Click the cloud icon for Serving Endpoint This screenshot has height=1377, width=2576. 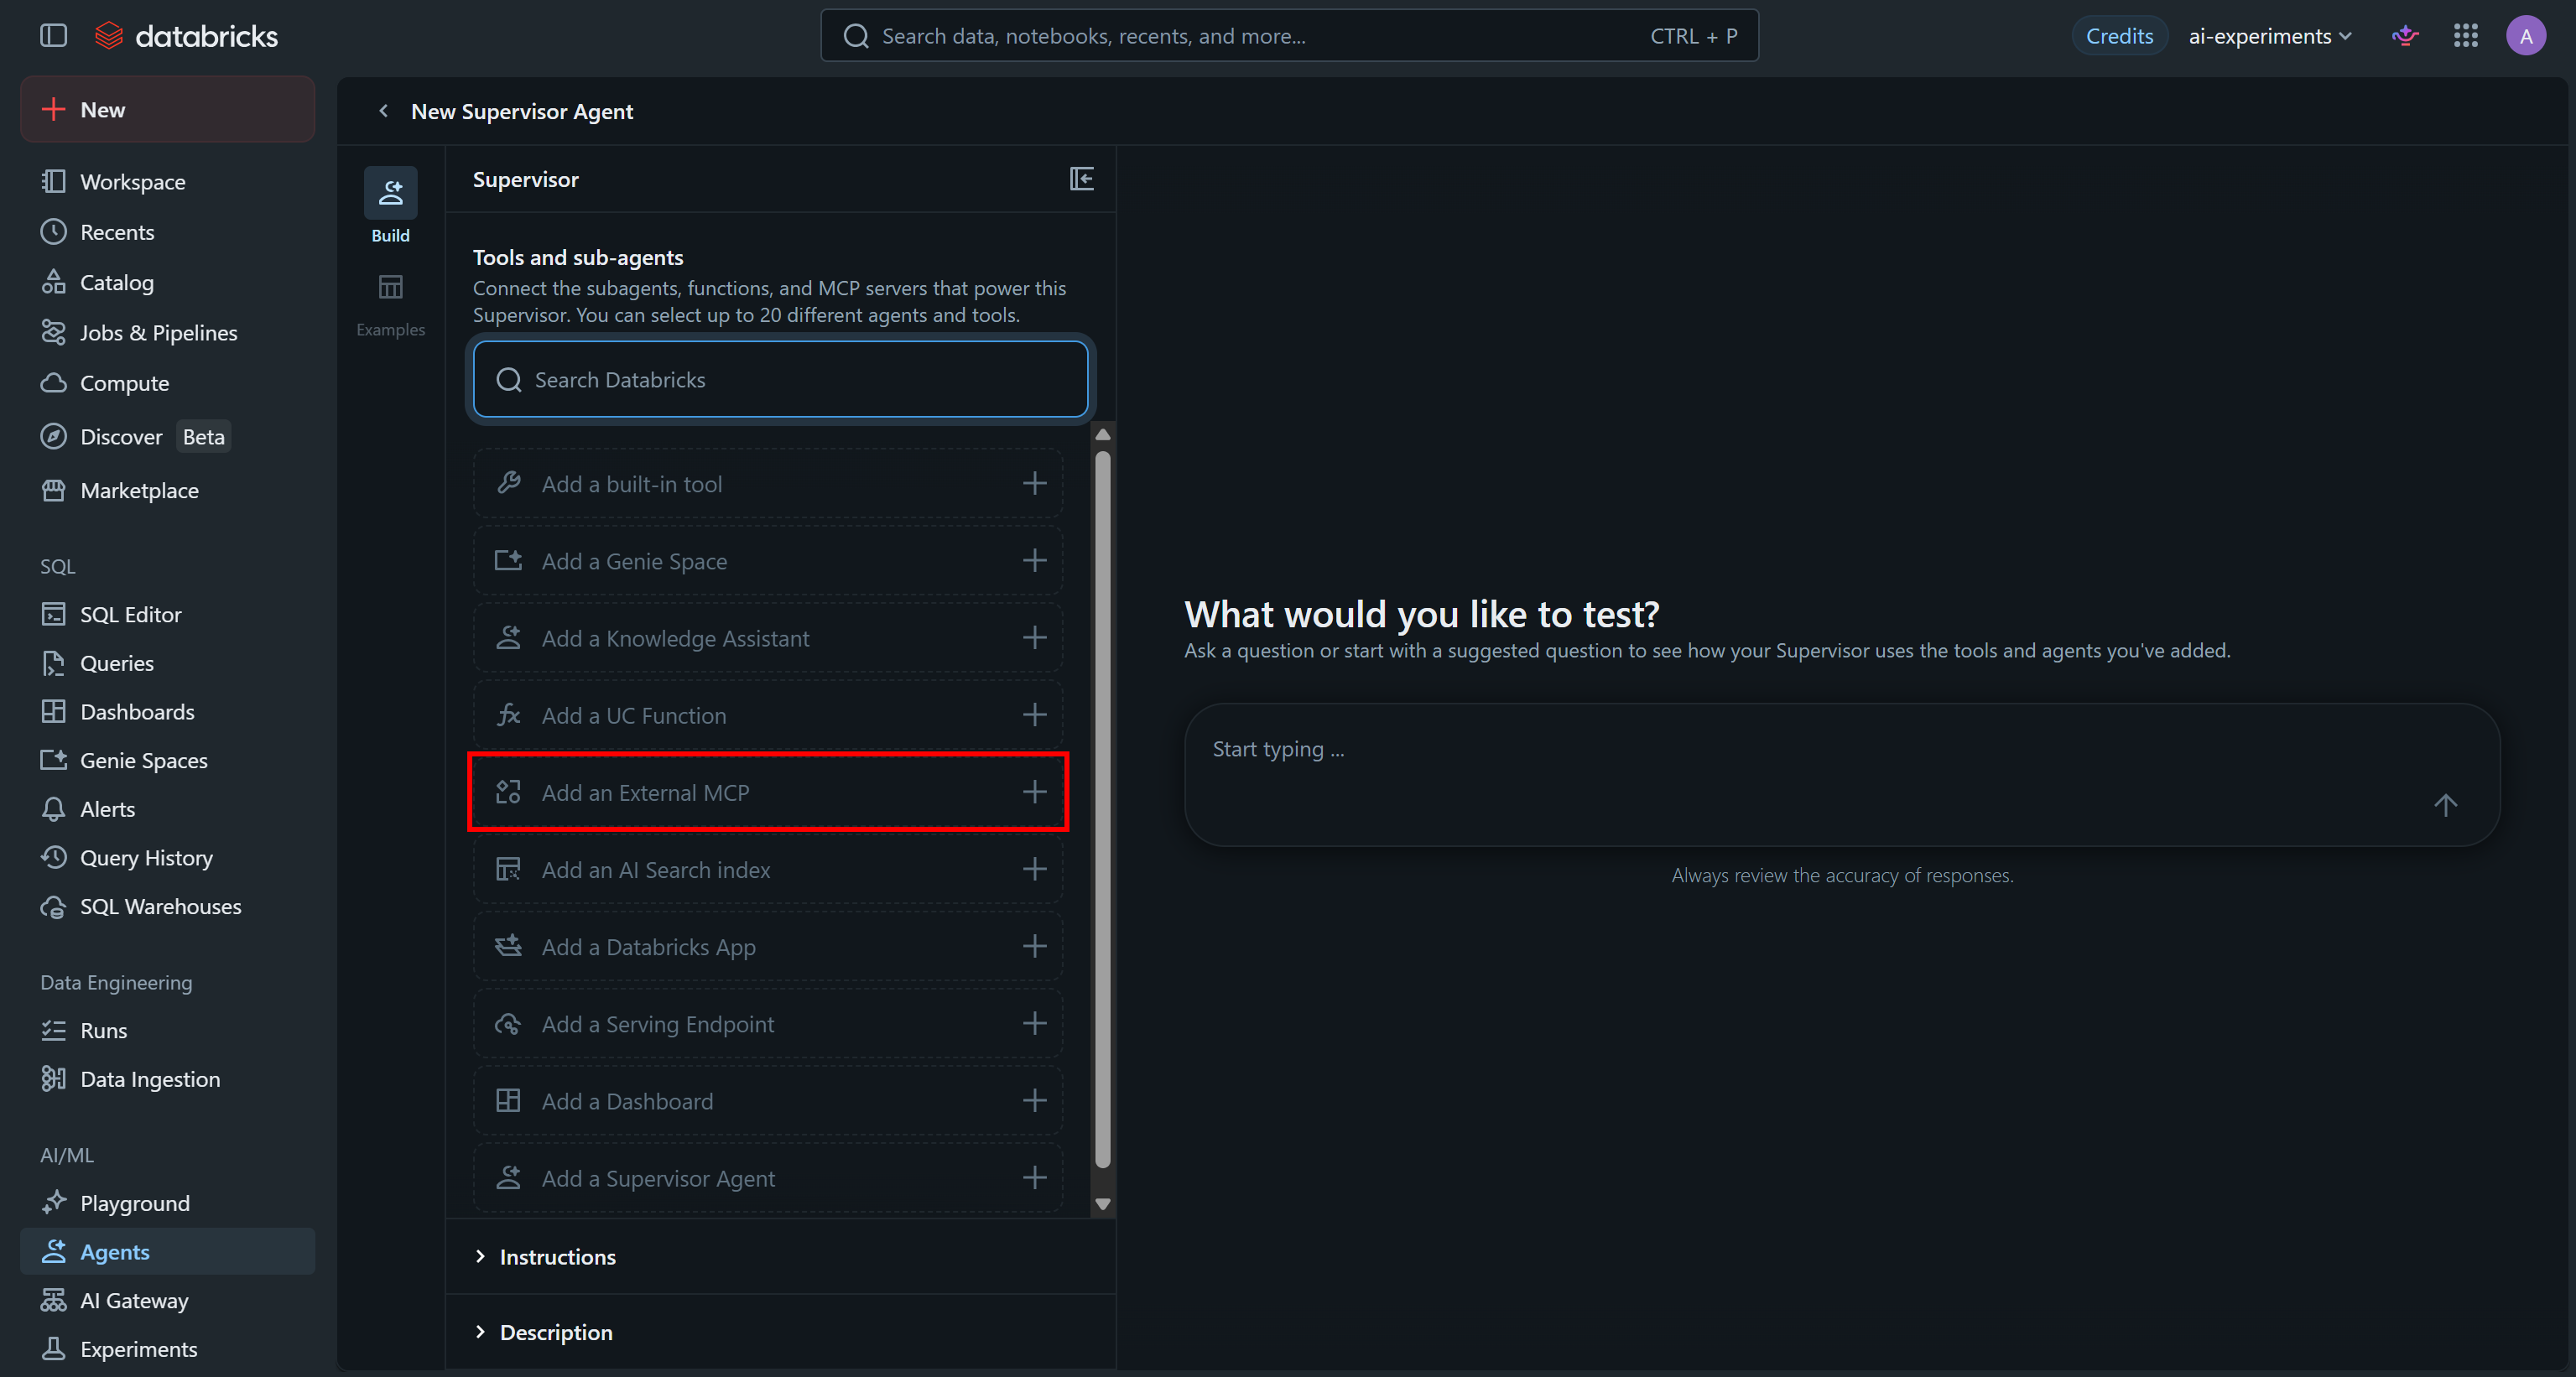[x=508, y=1023]
